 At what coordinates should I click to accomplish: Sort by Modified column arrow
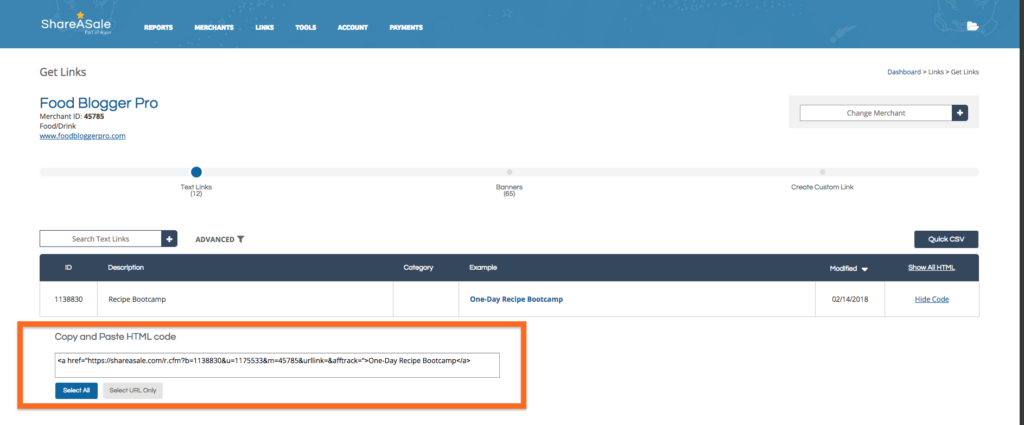point(865,269)
